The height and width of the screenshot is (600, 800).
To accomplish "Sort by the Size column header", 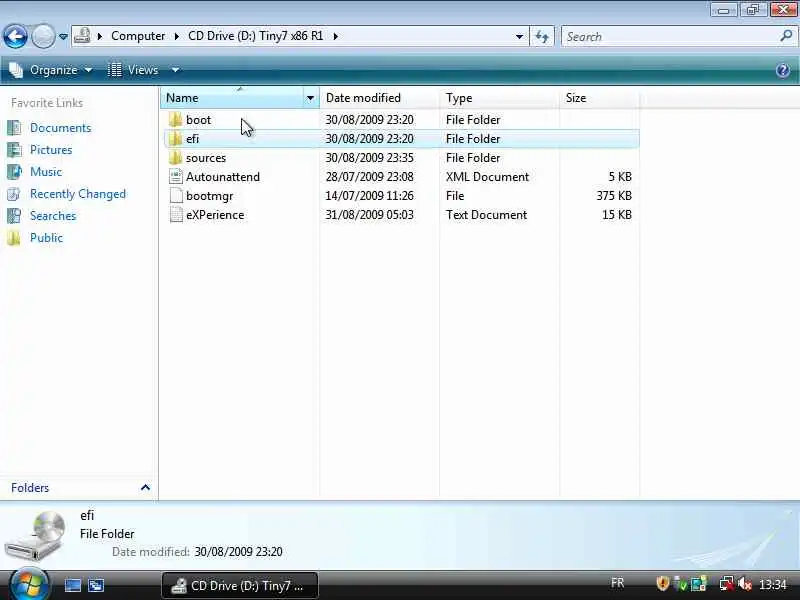I will [599, 98].
